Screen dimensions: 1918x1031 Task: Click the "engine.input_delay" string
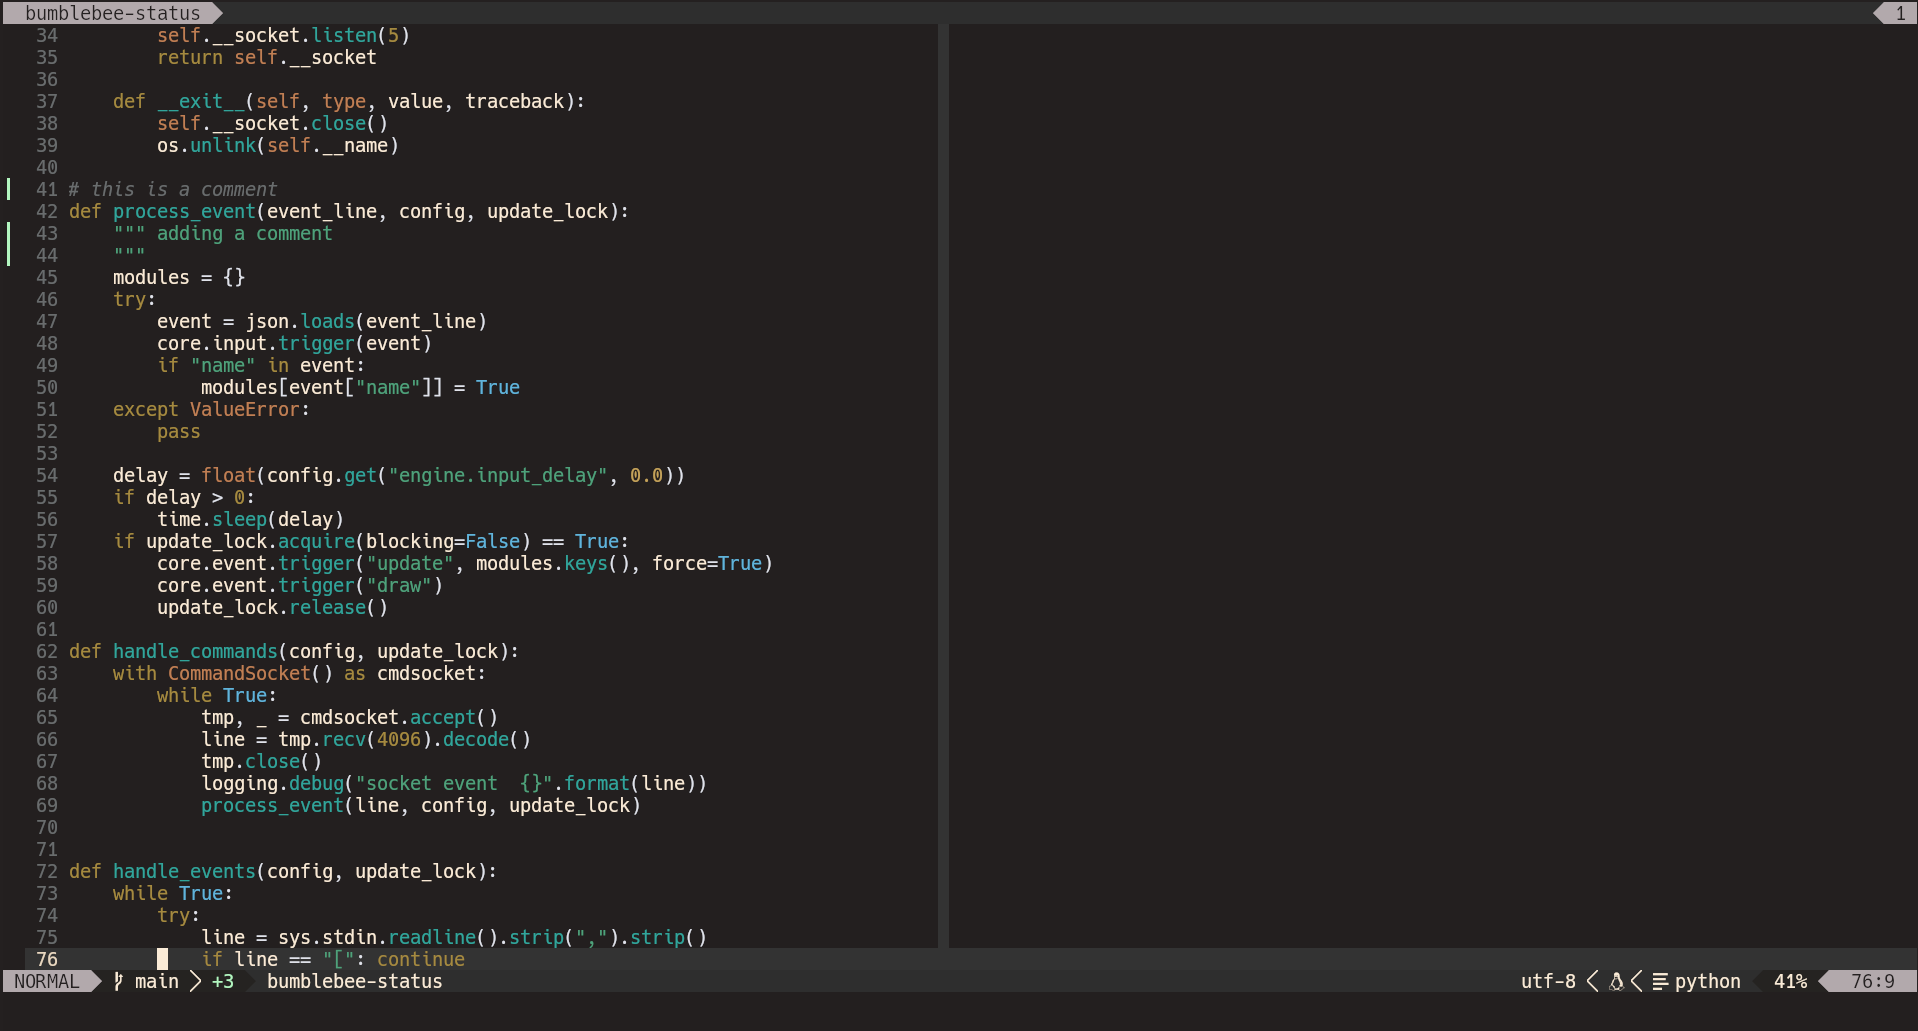click(497, 475)
